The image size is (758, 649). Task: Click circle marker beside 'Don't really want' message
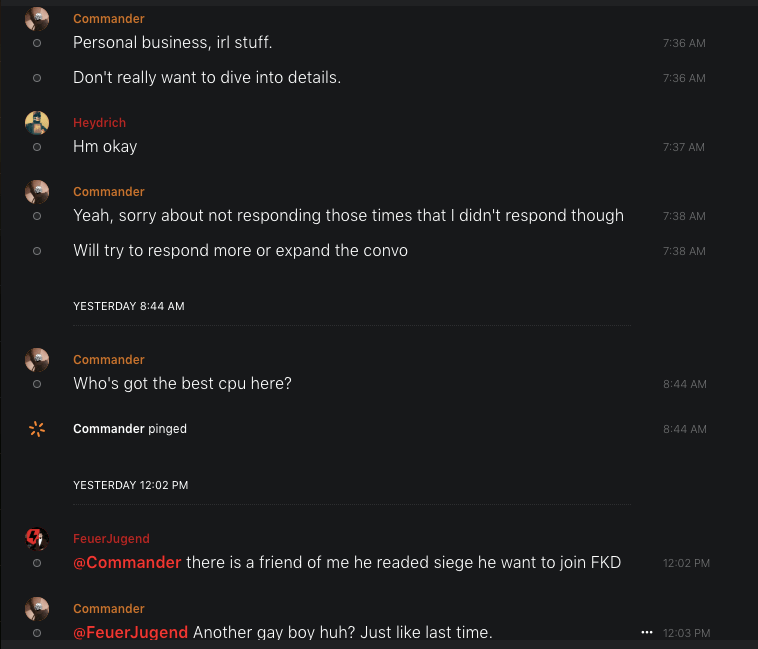click(x=37, y=78)
